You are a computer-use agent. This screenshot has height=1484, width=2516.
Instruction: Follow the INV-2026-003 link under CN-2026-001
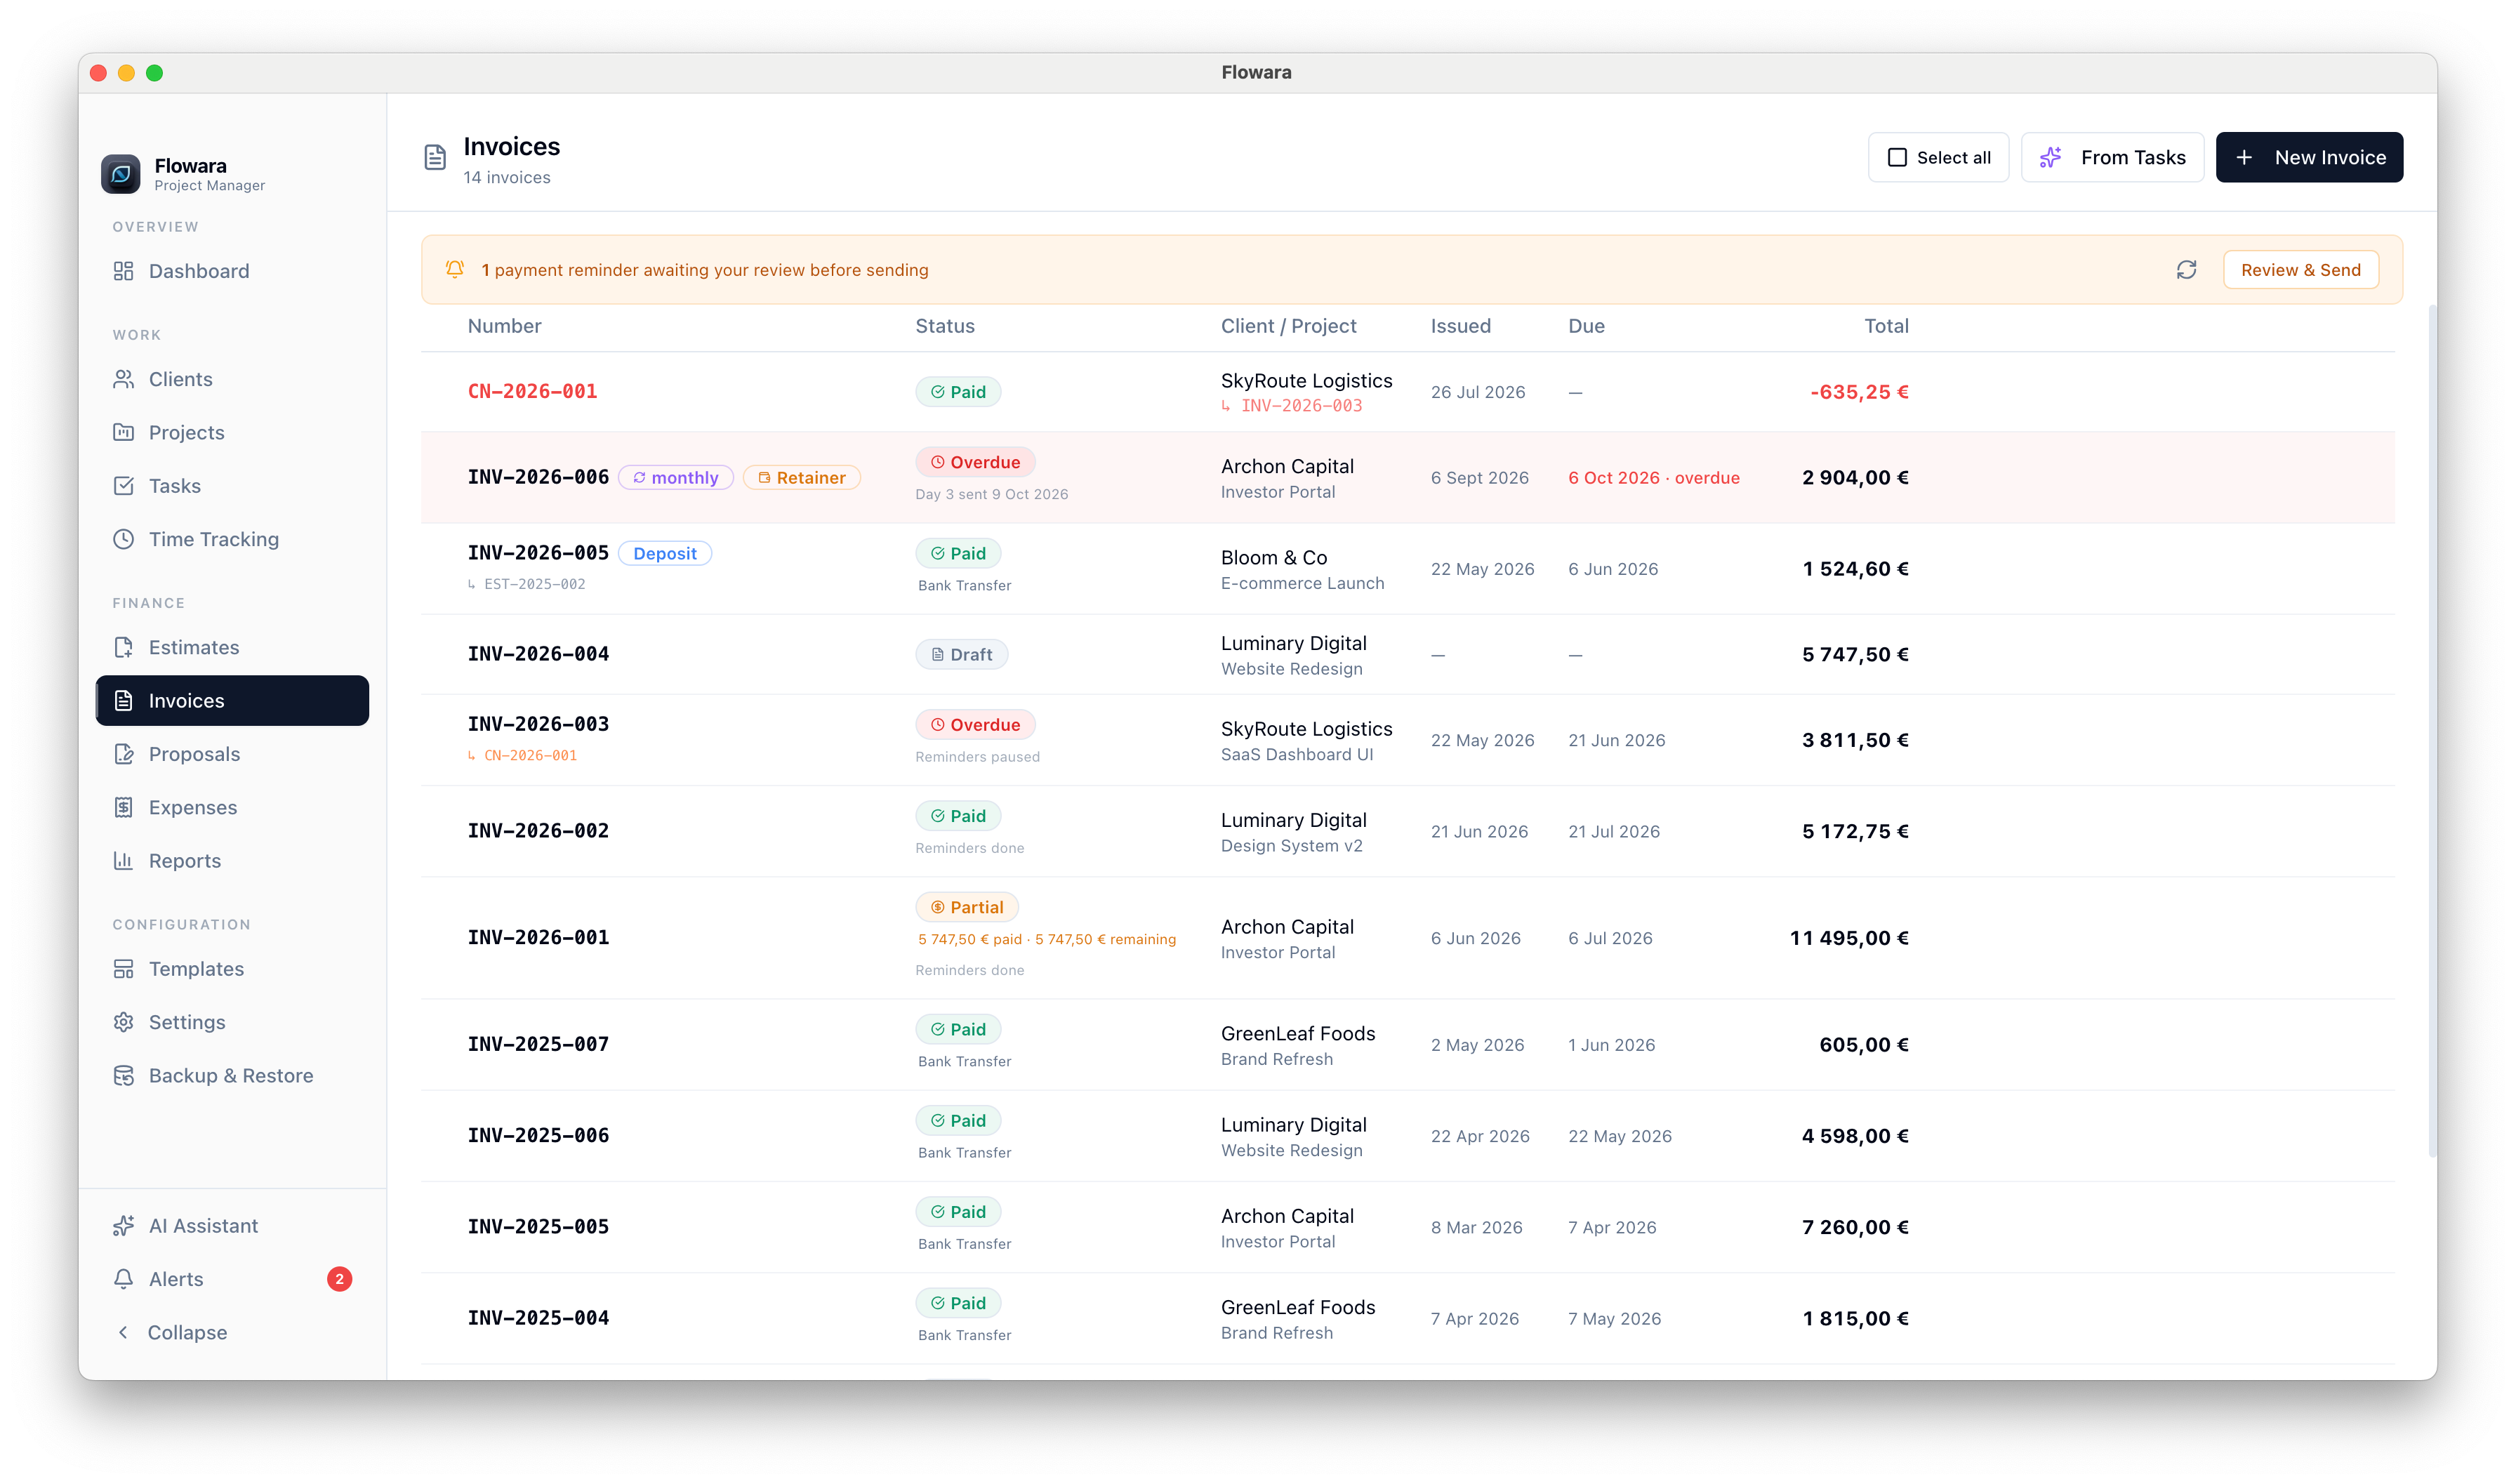click(x=1301, y=406)
